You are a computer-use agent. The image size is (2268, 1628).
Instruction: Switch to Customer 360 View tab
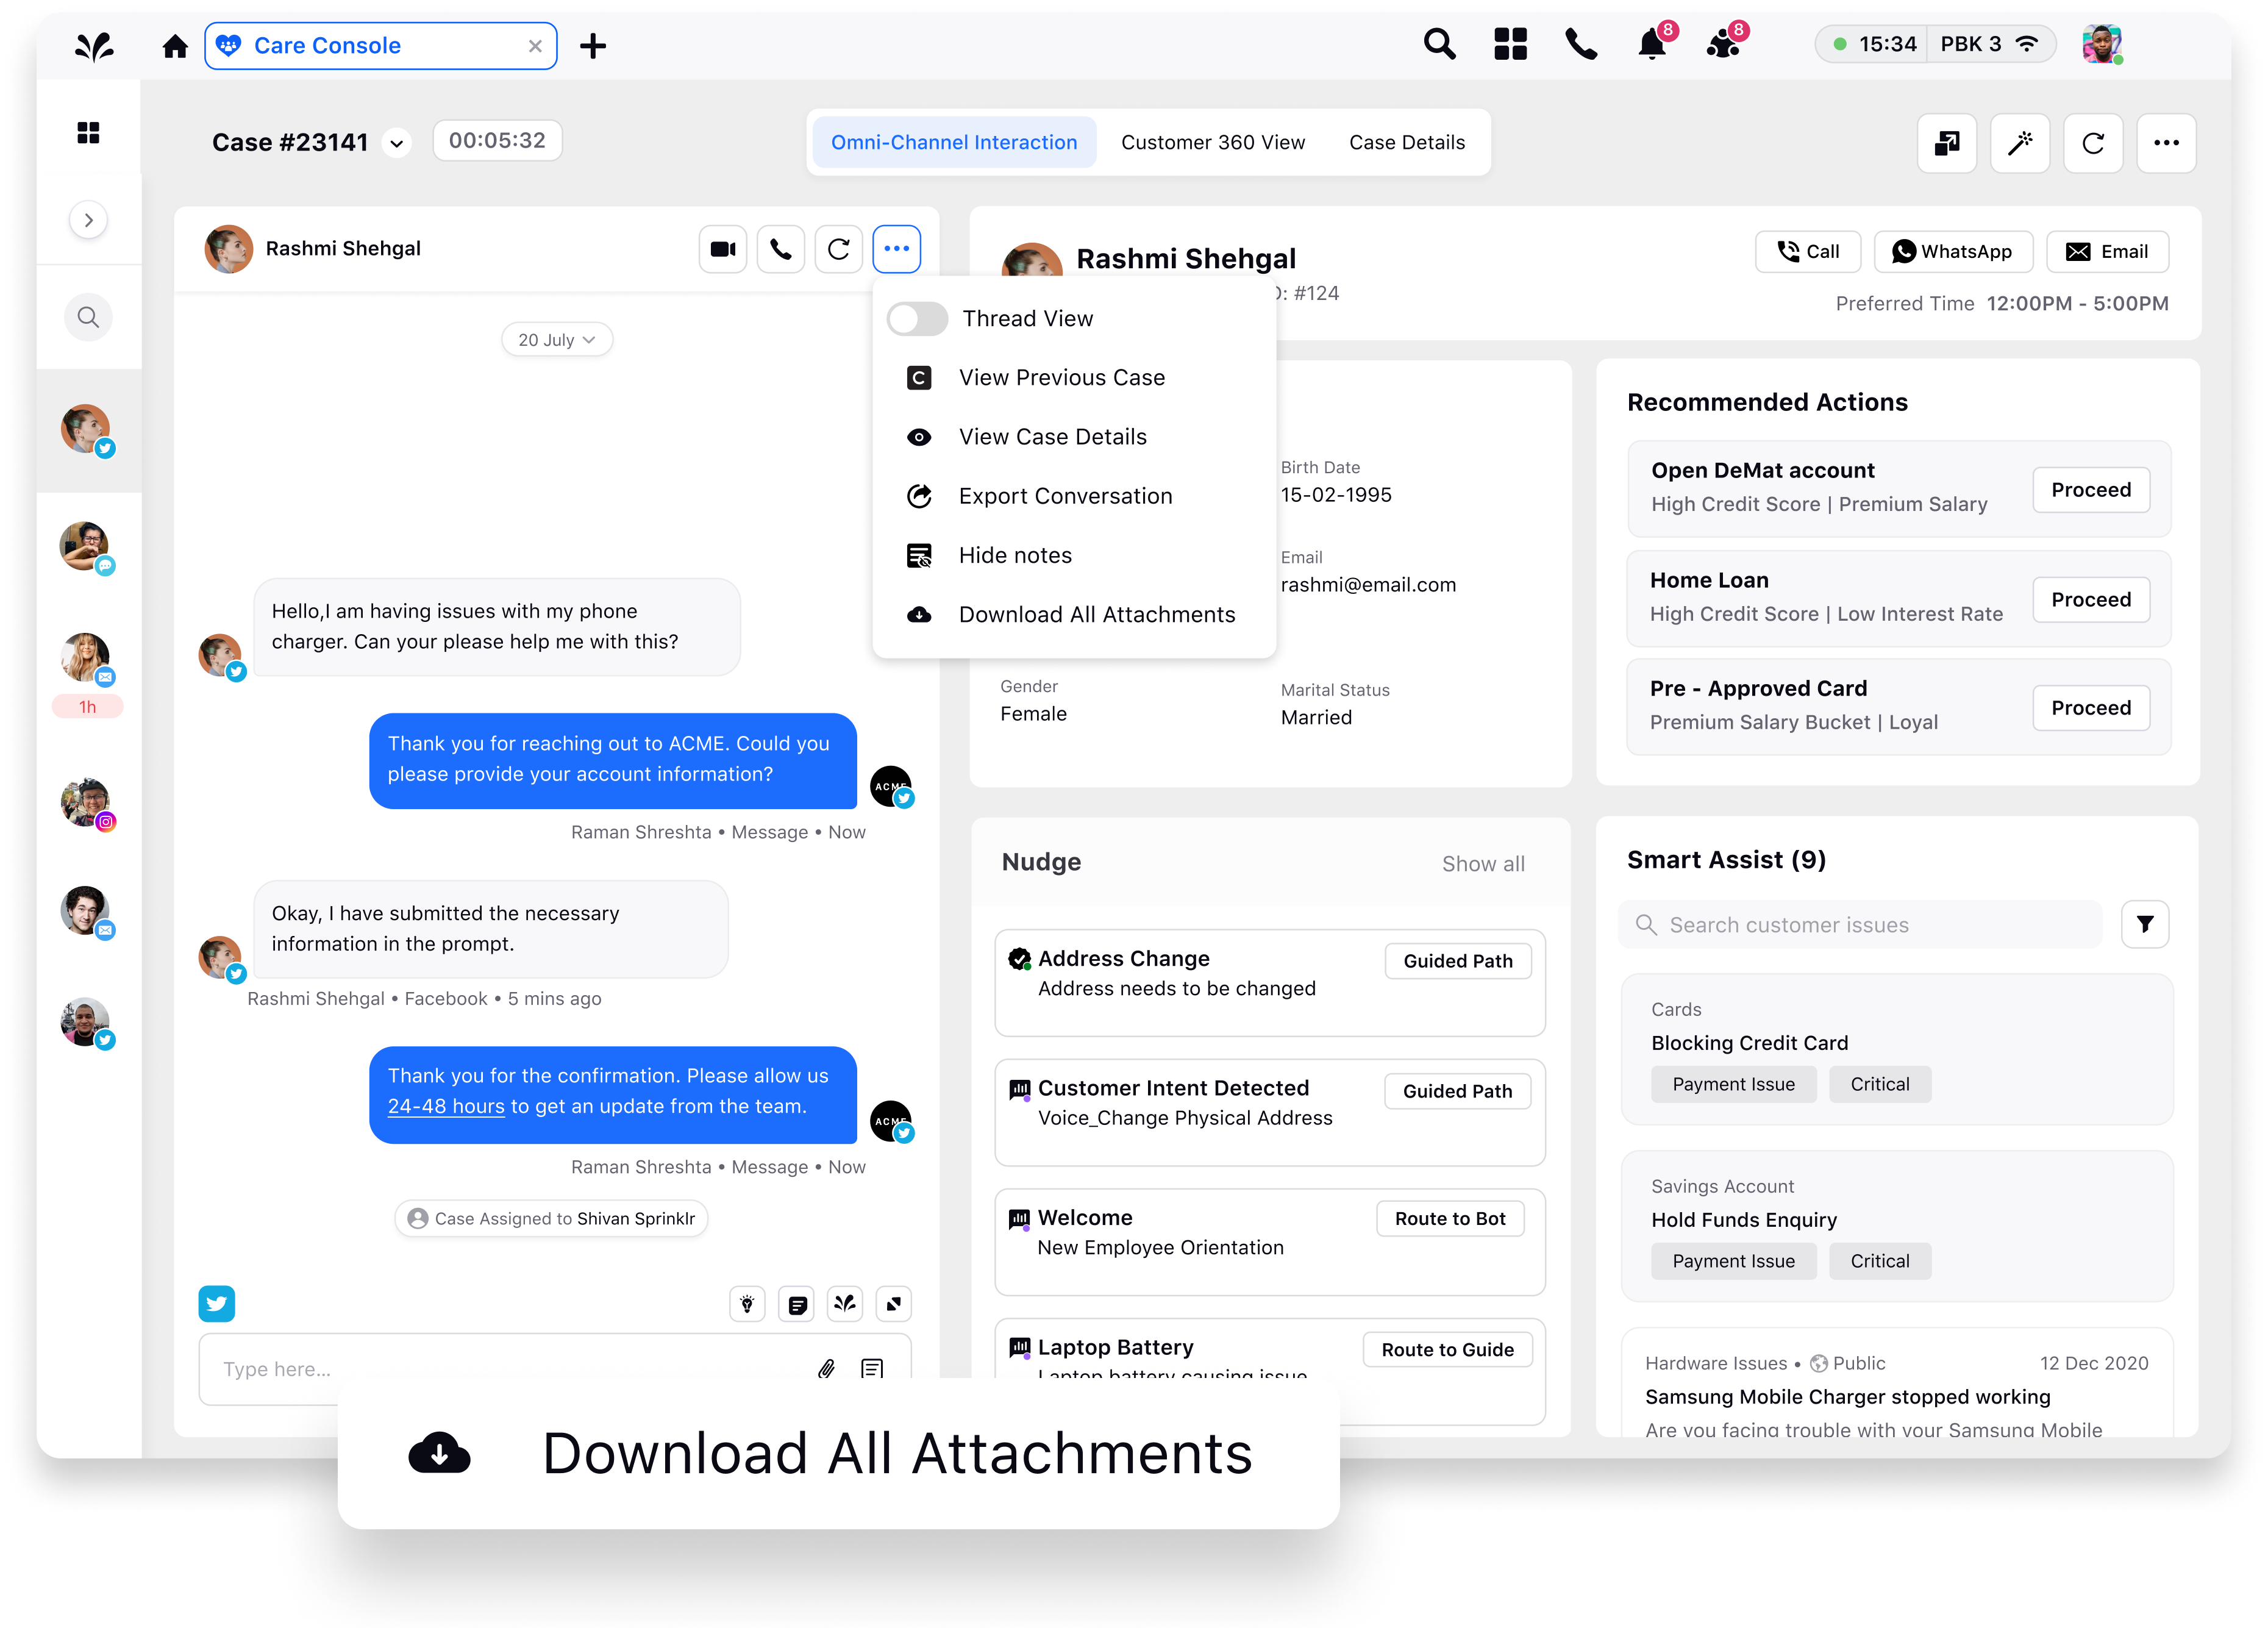click(x=1212, y=143)
